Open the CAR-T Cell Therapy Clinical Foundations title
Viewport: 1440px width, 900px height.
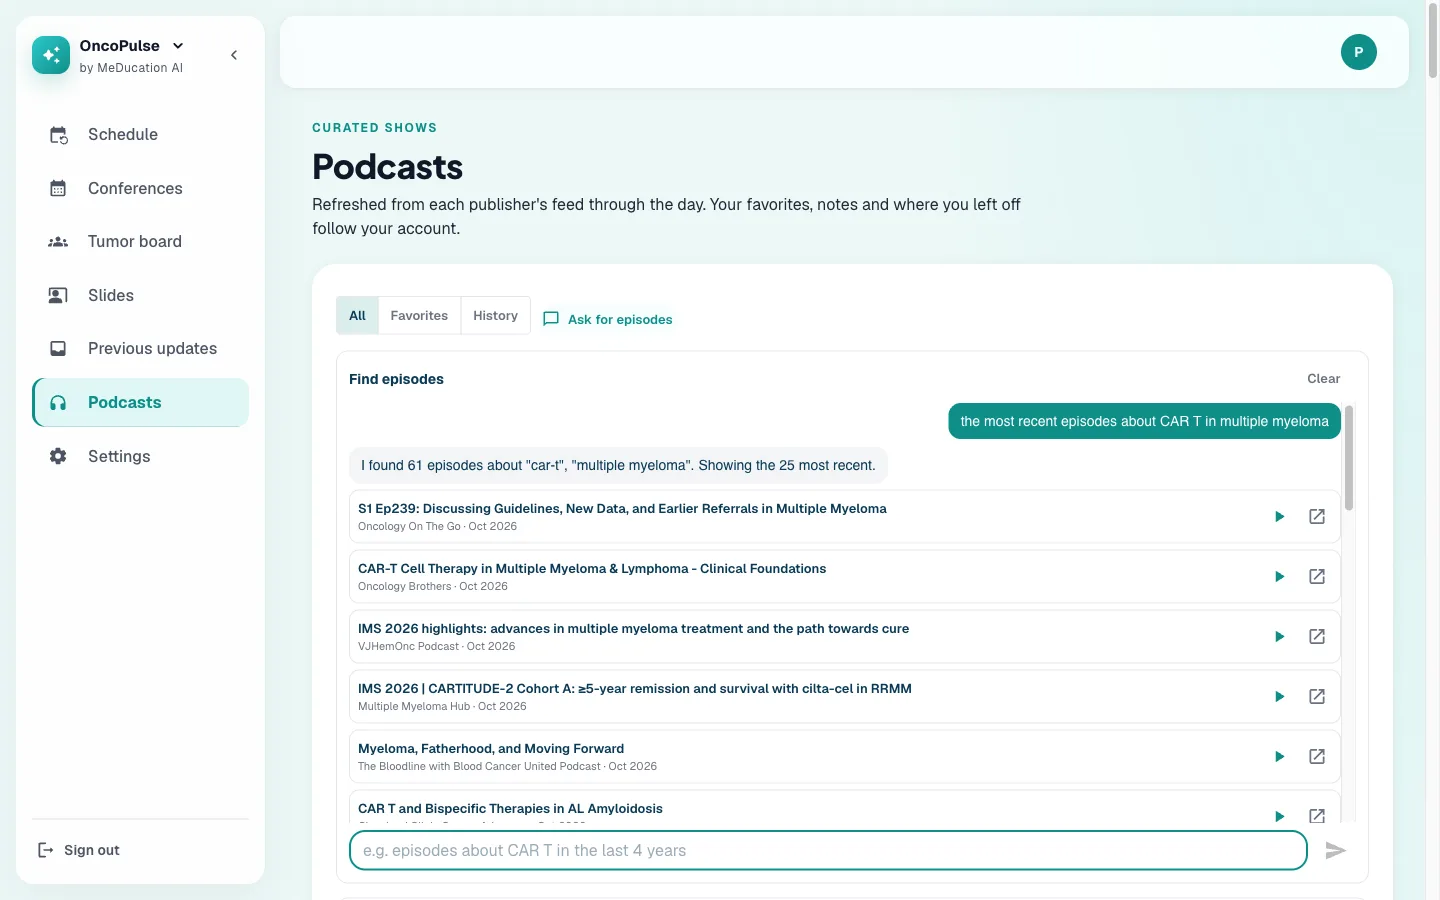[592, 569]
